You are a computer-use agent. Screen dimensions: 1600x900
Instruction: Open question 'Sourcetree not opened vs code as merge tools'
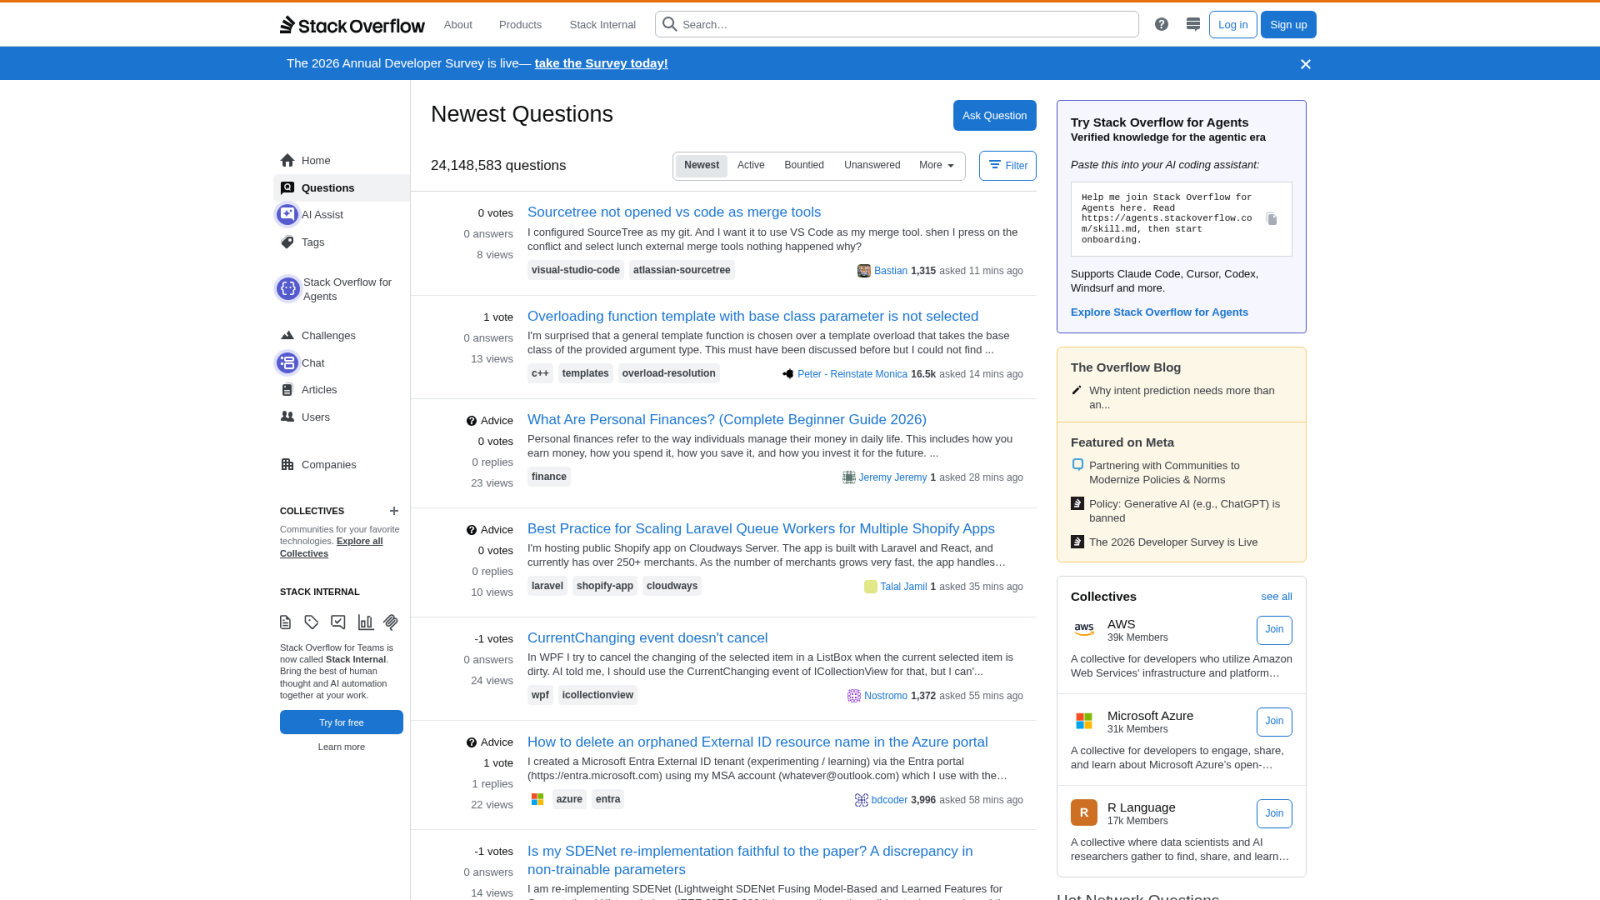coord(674,212)
